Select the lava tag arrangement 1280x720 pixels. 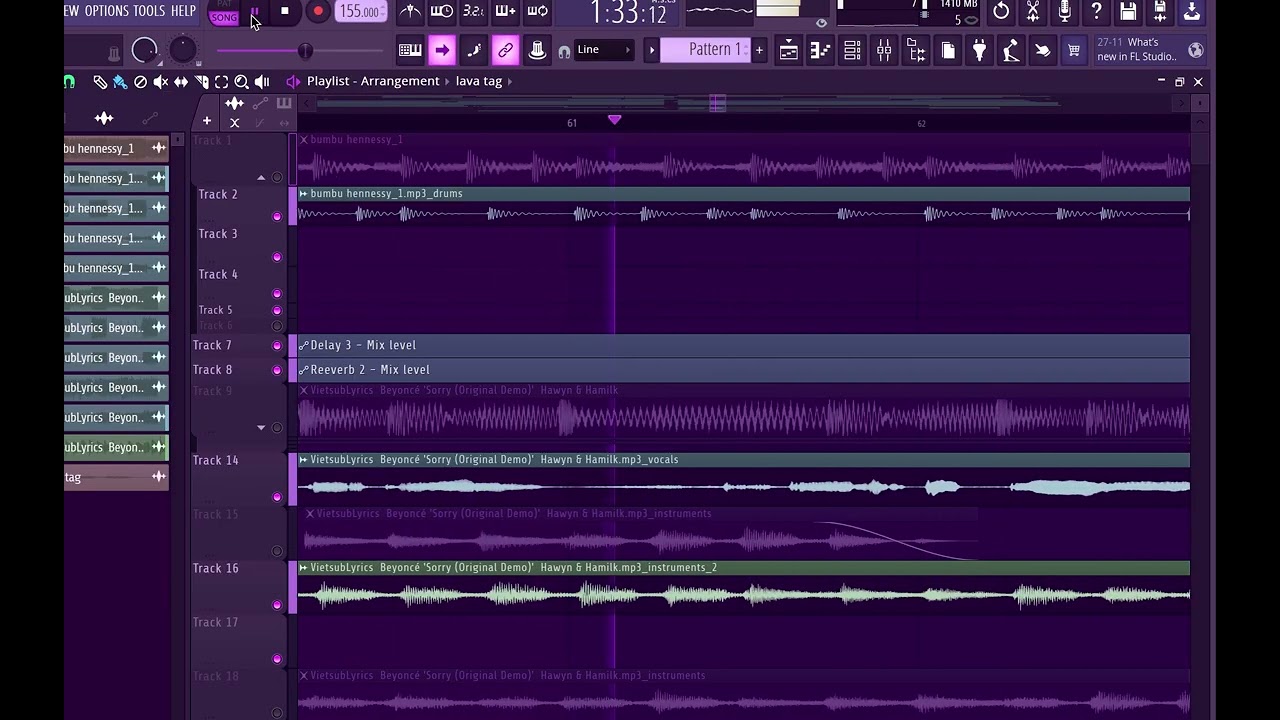click(478, 81)
